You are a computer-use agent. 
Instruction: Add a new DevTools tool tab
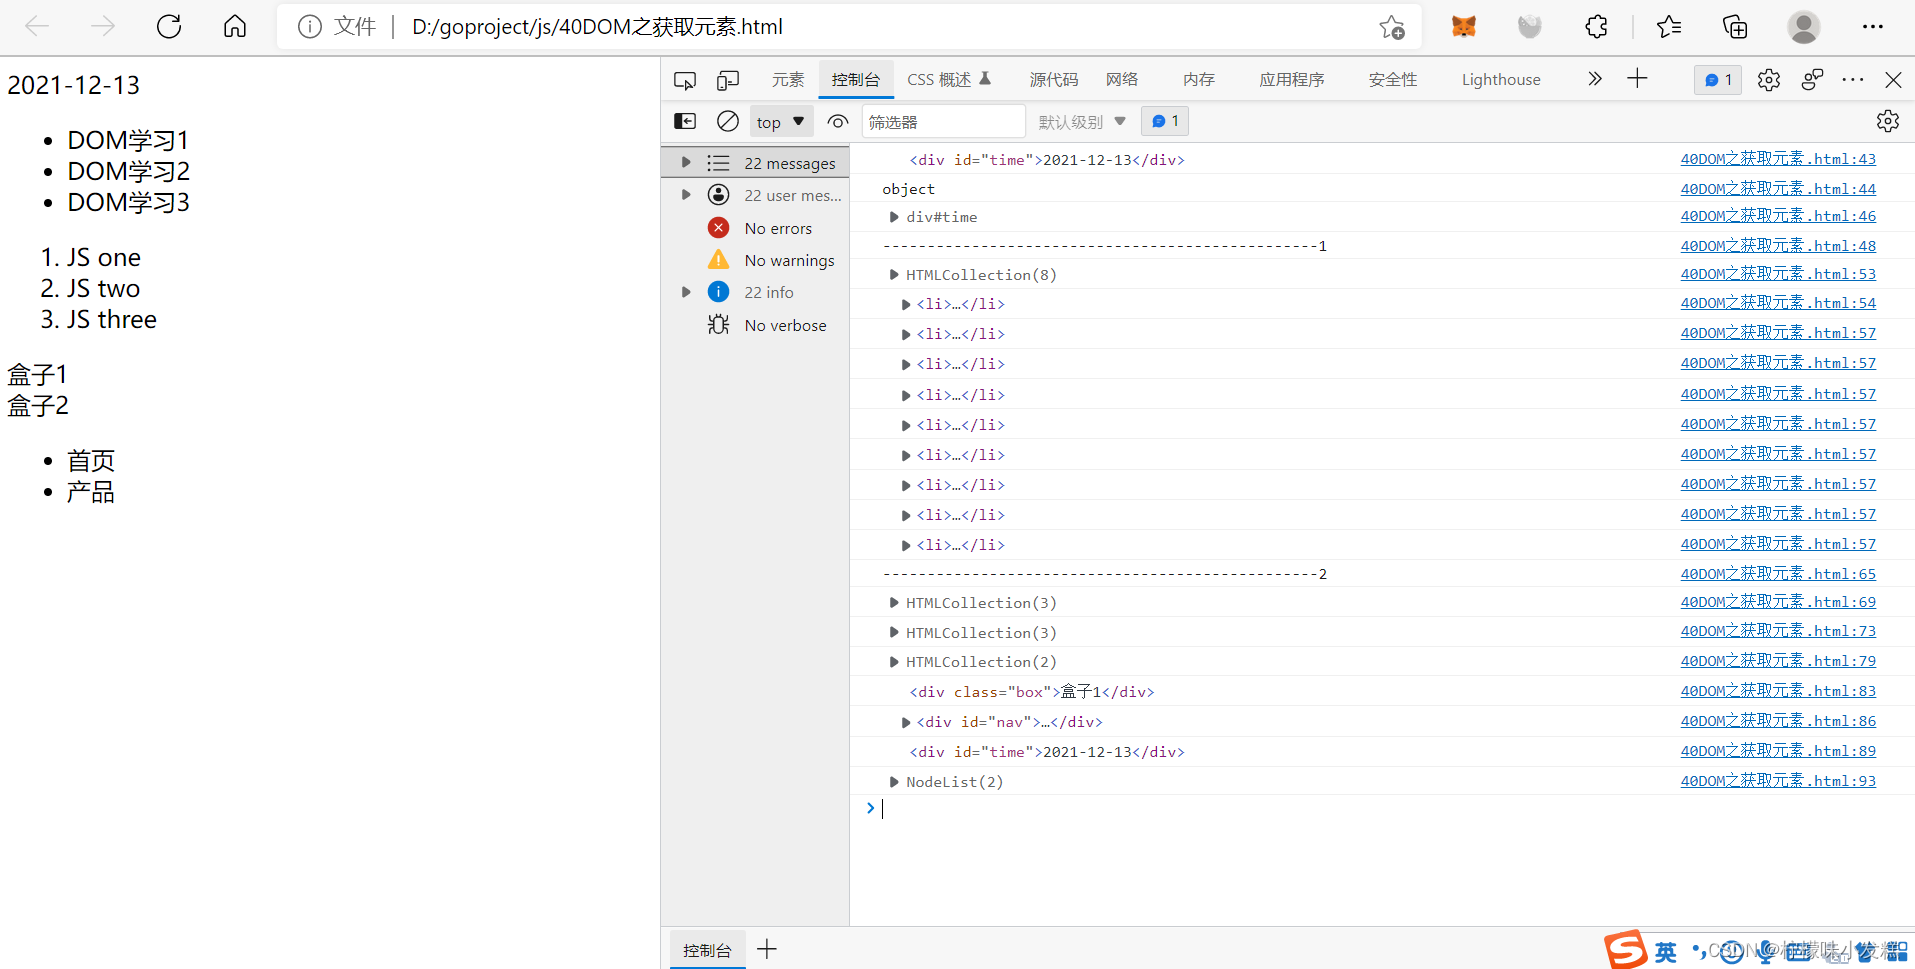pyautogui.click(x=1637, y=79)
